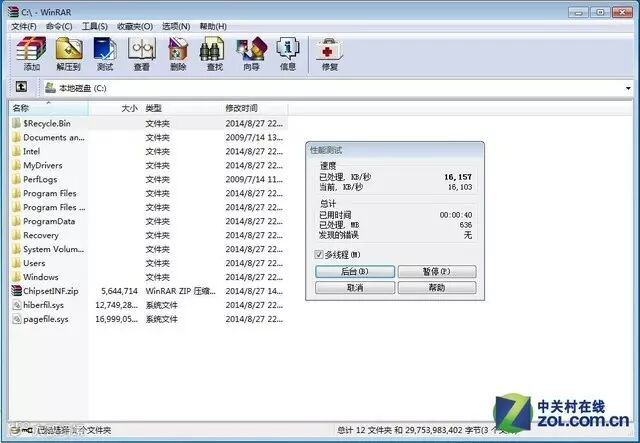Open the Options (选项) menu

coord(176,27)
